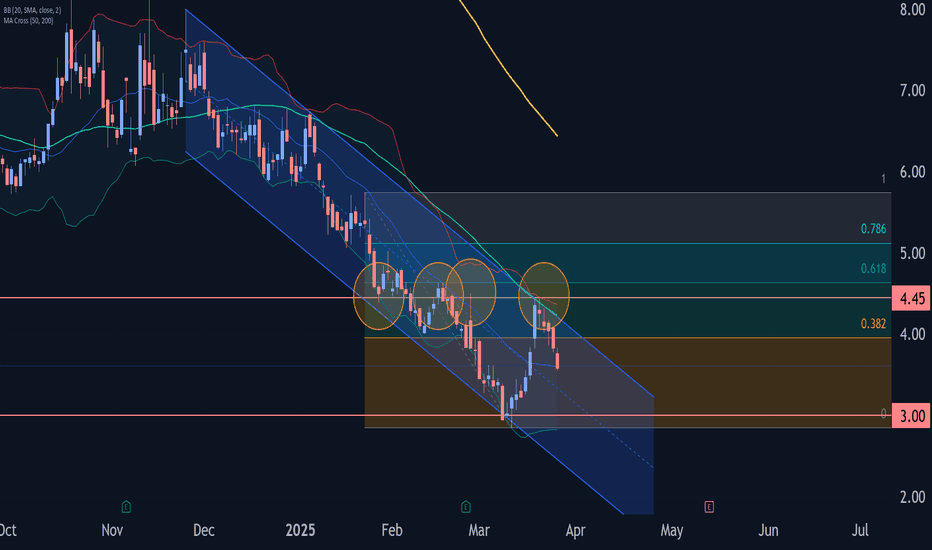The image size is (932, 550).
Task: Click the earnings marker before March
Action: (465, 507)
